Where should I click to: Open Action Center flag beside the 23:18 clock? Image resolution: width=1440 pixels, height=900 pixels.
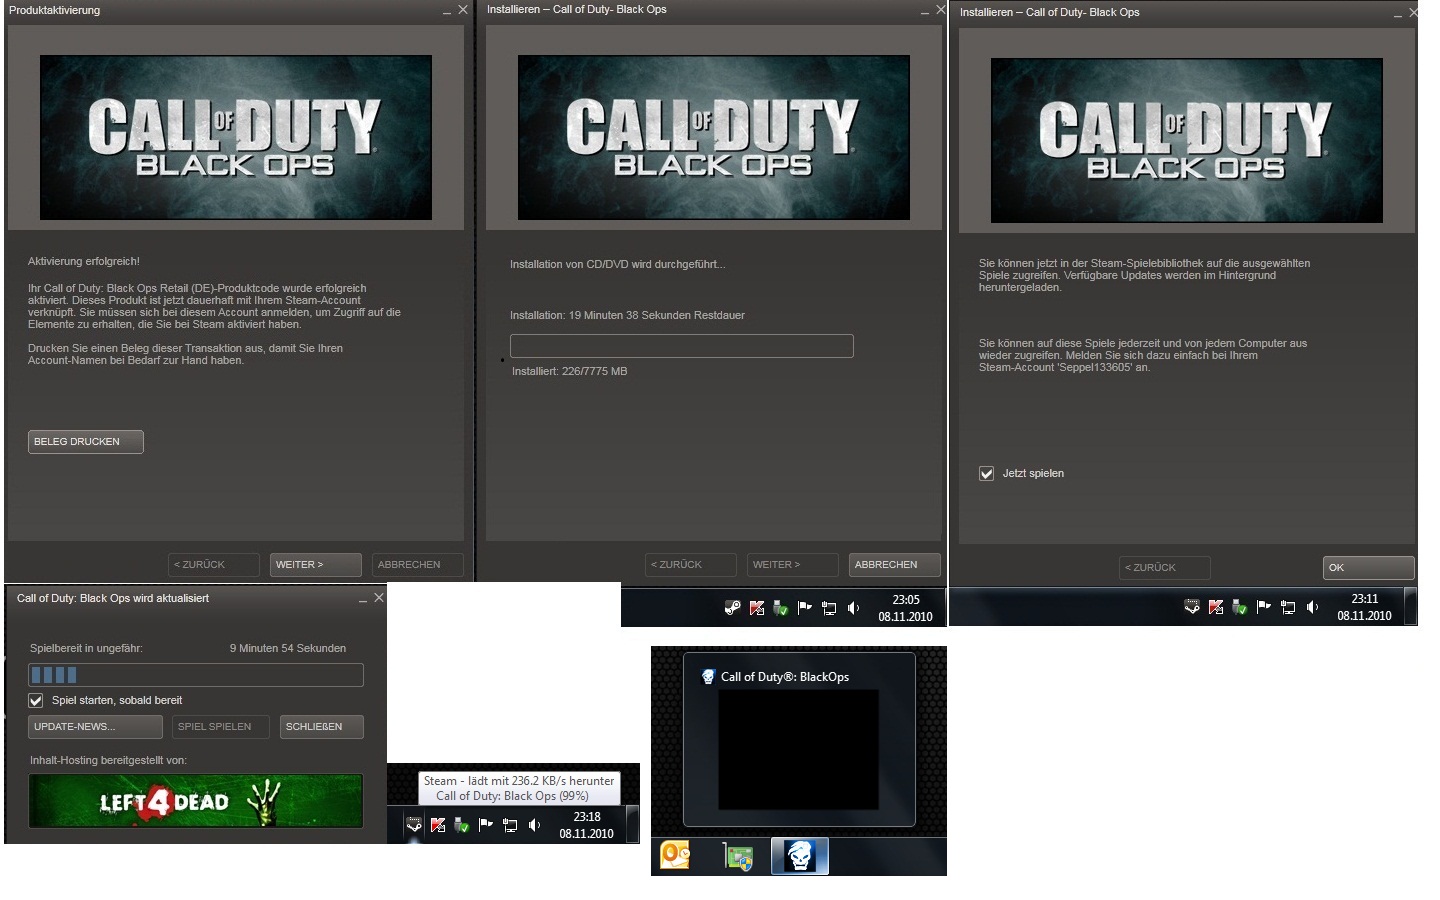(x=486, y=824)
